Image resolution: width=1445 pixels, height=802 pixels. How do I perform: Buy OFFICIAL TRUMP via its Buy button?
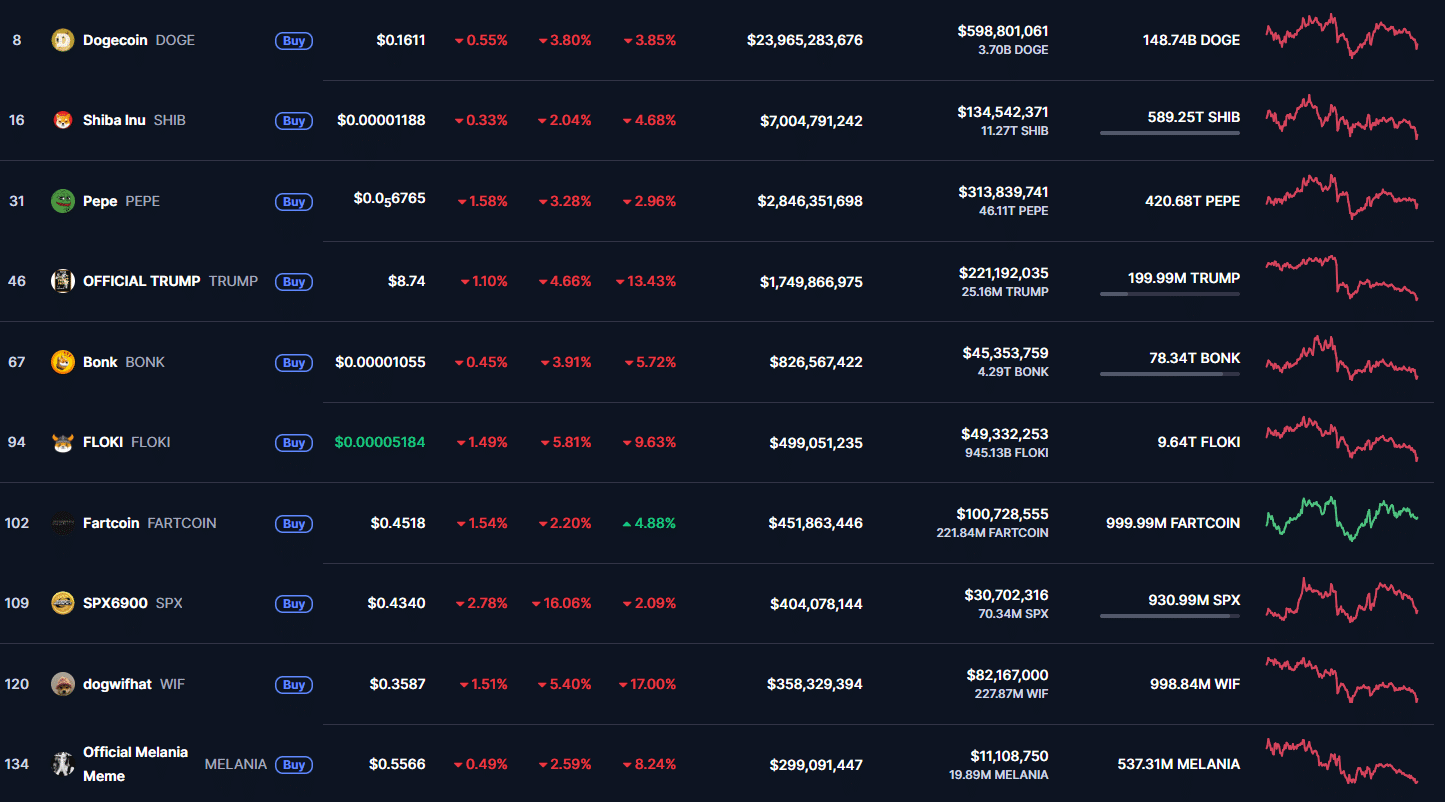294,282
